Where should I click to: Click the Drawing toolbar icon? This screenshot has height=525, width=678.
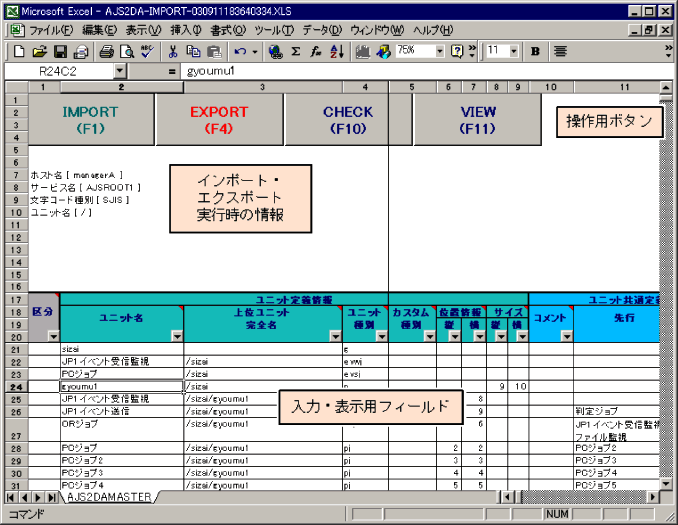[x=383, y=51]
